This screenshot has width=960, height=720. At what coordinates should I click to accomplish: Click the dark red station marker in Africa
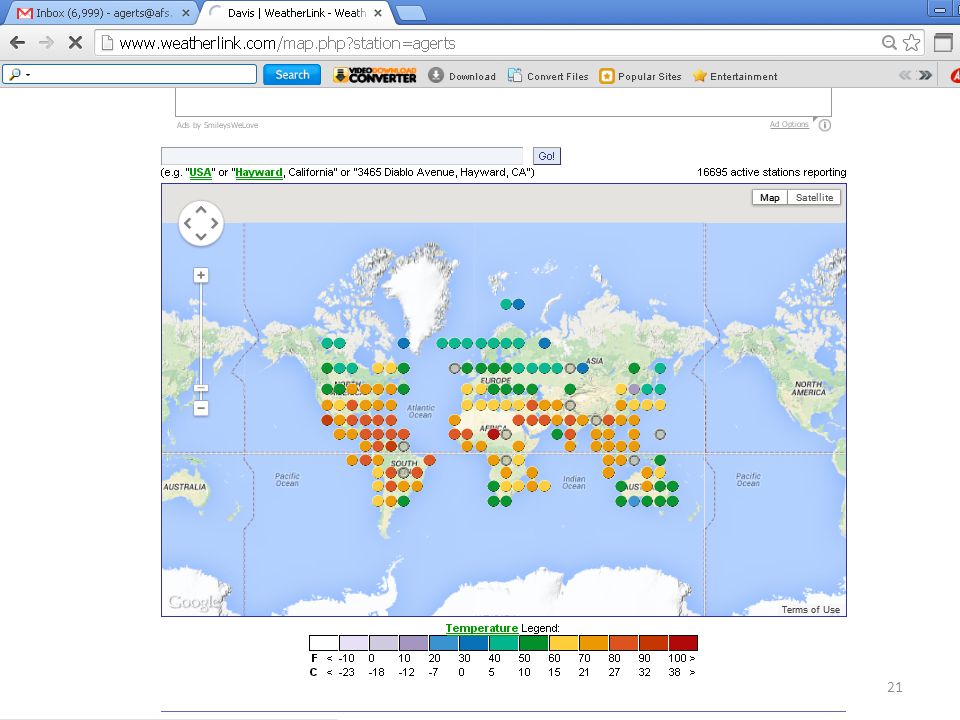(x=493, y=434)
